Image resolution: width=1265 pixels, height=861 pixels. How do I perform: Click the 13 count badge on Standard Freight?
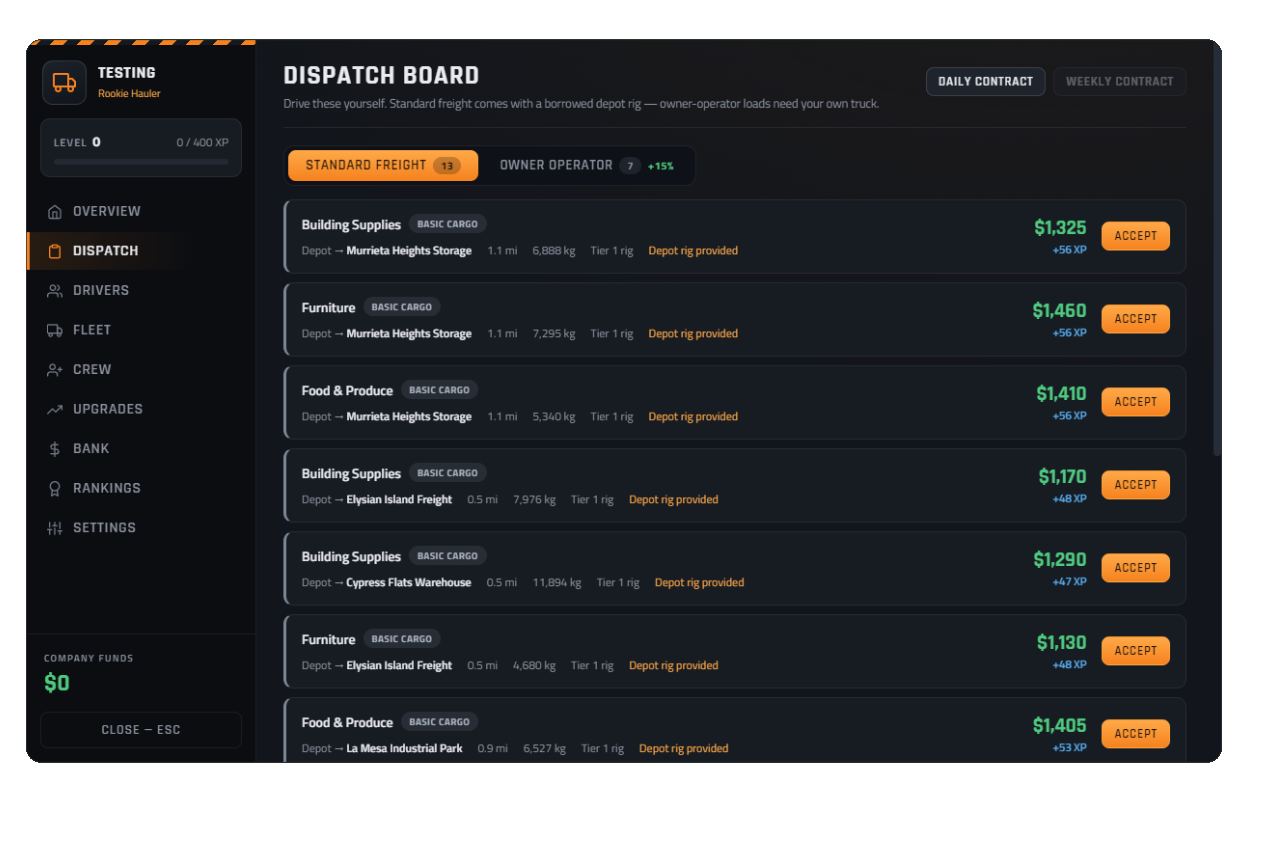coord(447,166)
